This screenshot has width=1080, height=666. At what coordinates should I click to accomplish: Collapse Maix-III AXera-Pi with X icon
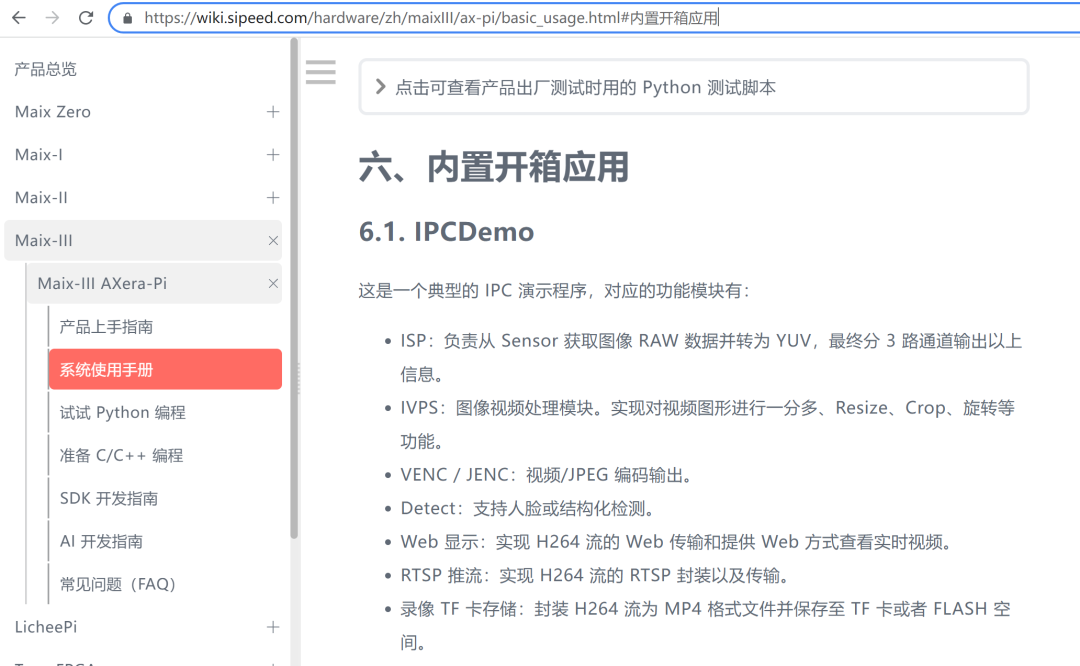pos(273,283)
